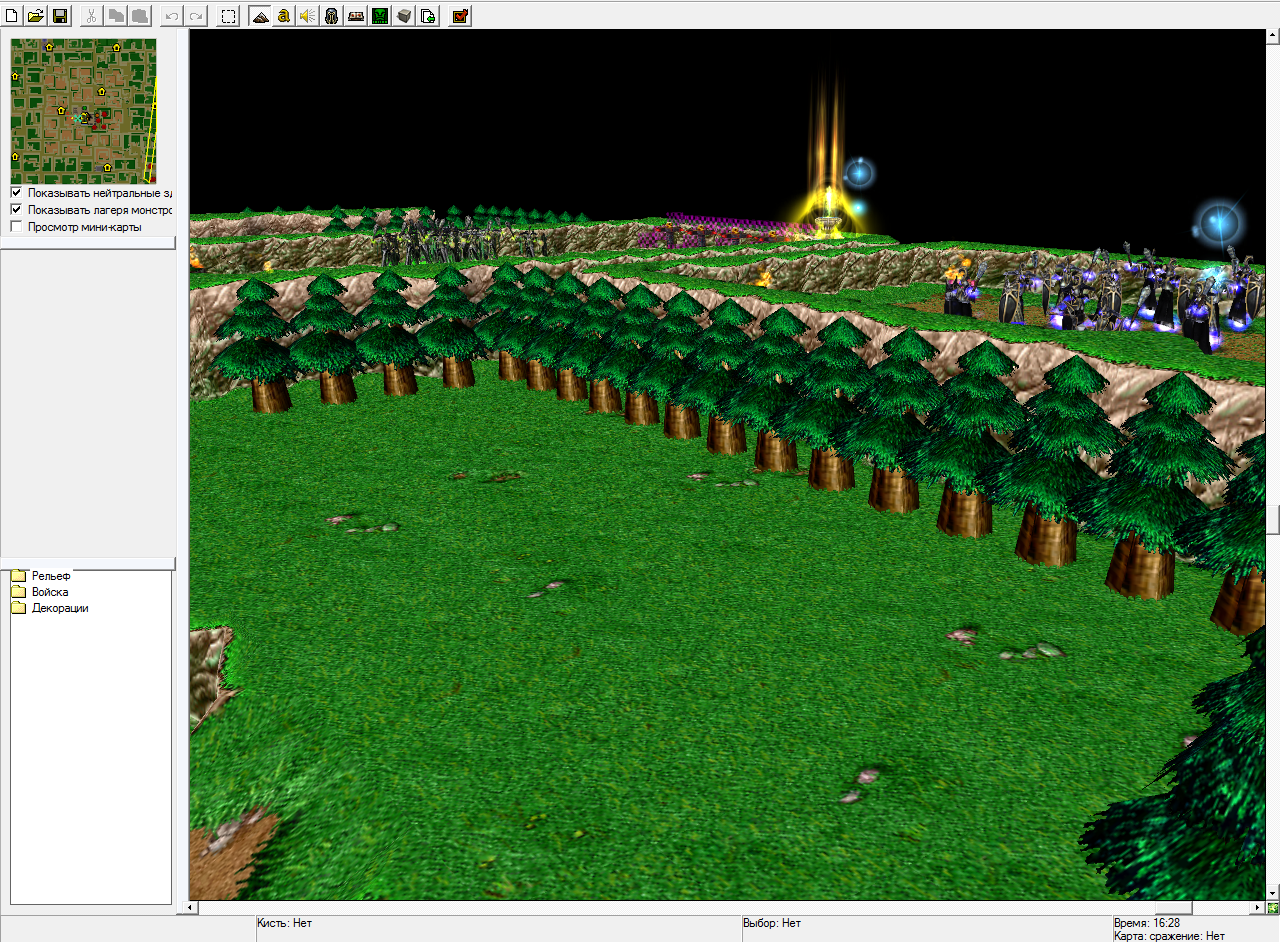This screenshot has width=1280, height=943.
Task: Create a new map with the toolbar icon
Action: pyautogui.click(x=12, y=16)
